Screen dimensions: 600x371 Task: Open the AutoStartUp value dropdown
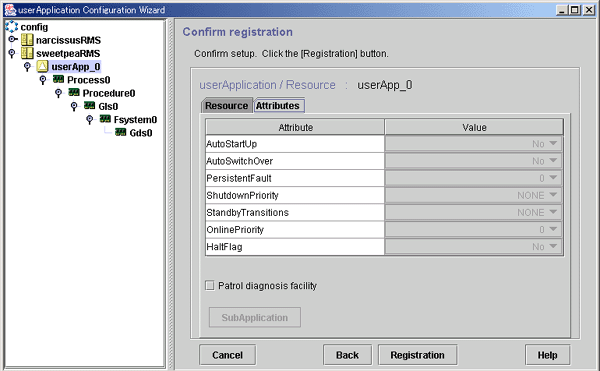[473, 144]
